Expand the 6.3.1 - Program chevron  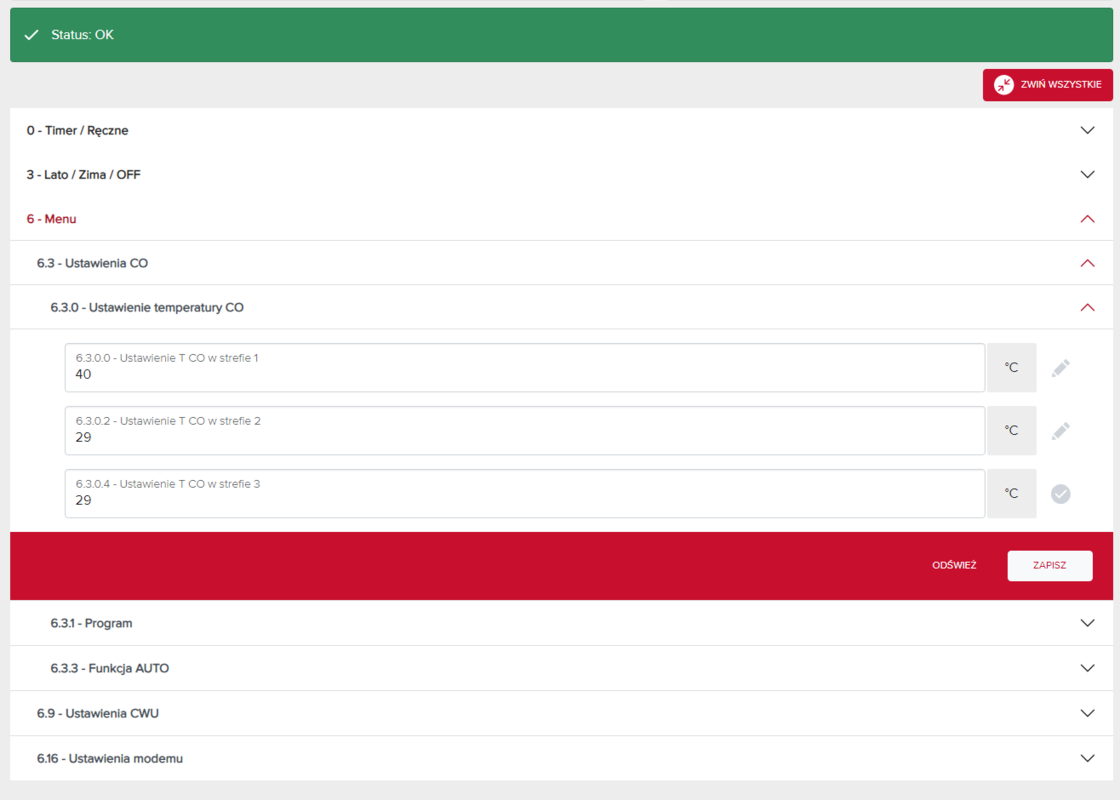1087,623
